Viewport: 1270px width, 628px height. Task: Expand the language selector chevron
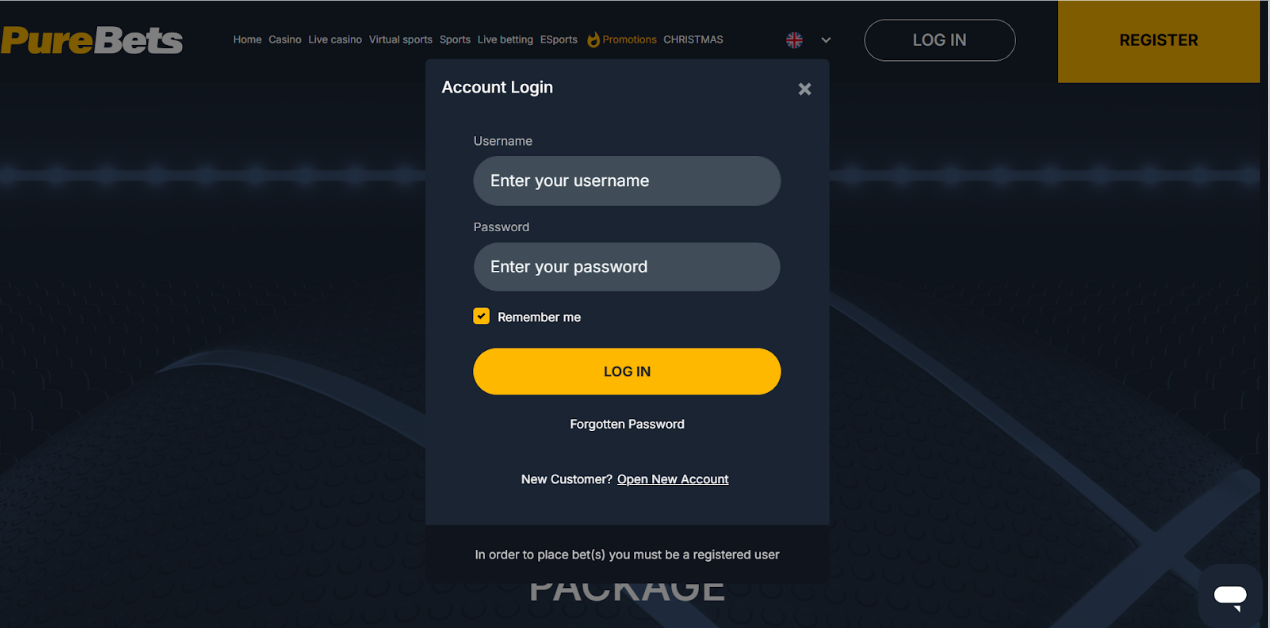[x=825, y=39]
